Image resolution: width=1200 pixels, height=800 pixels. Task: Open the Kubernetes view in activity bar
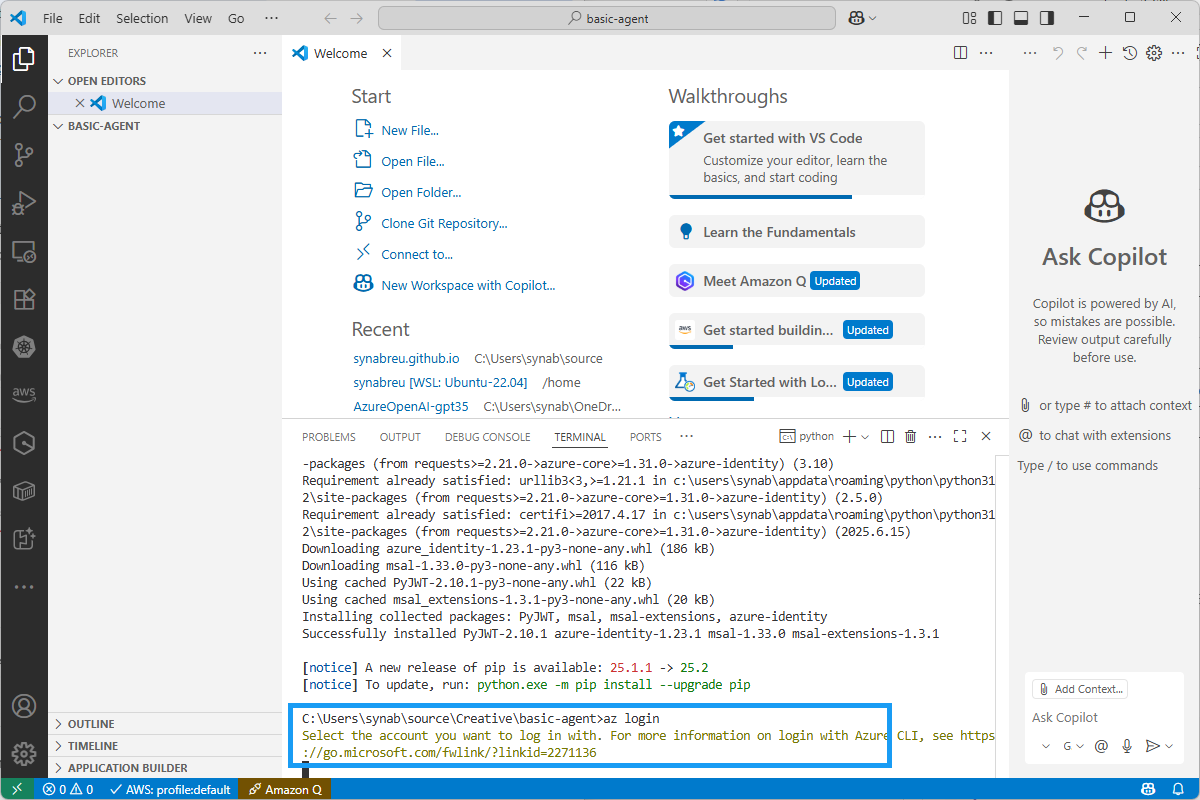point(24,347)
